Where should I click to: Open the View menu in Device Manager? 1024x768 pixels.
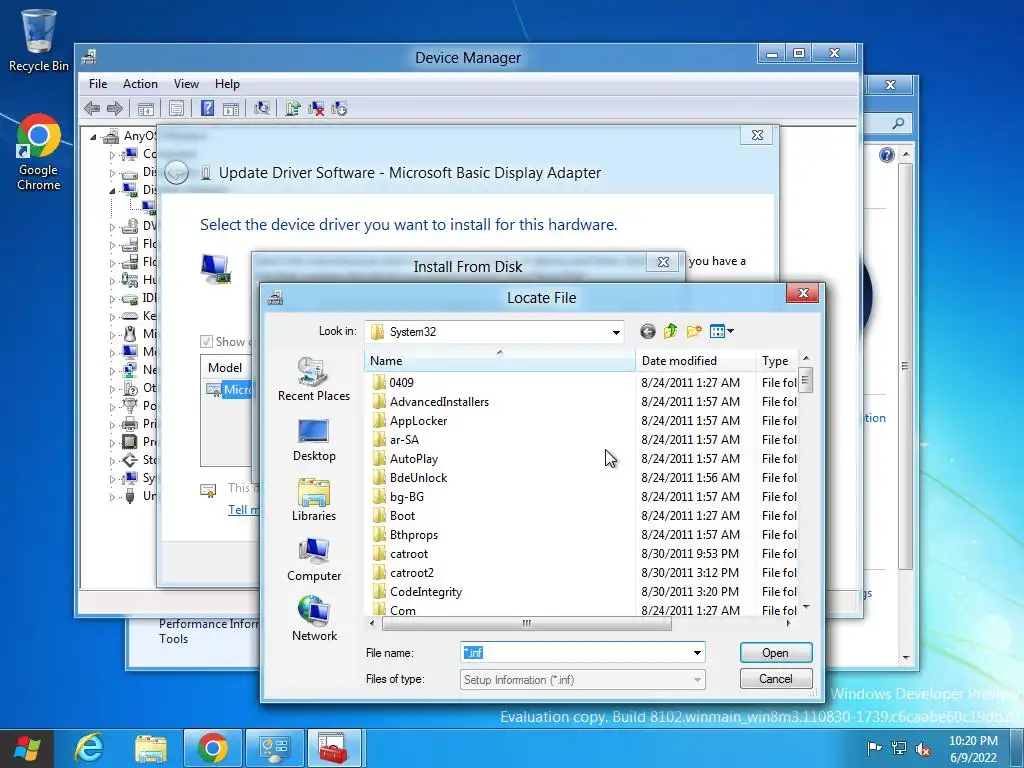tap(186, 84)
